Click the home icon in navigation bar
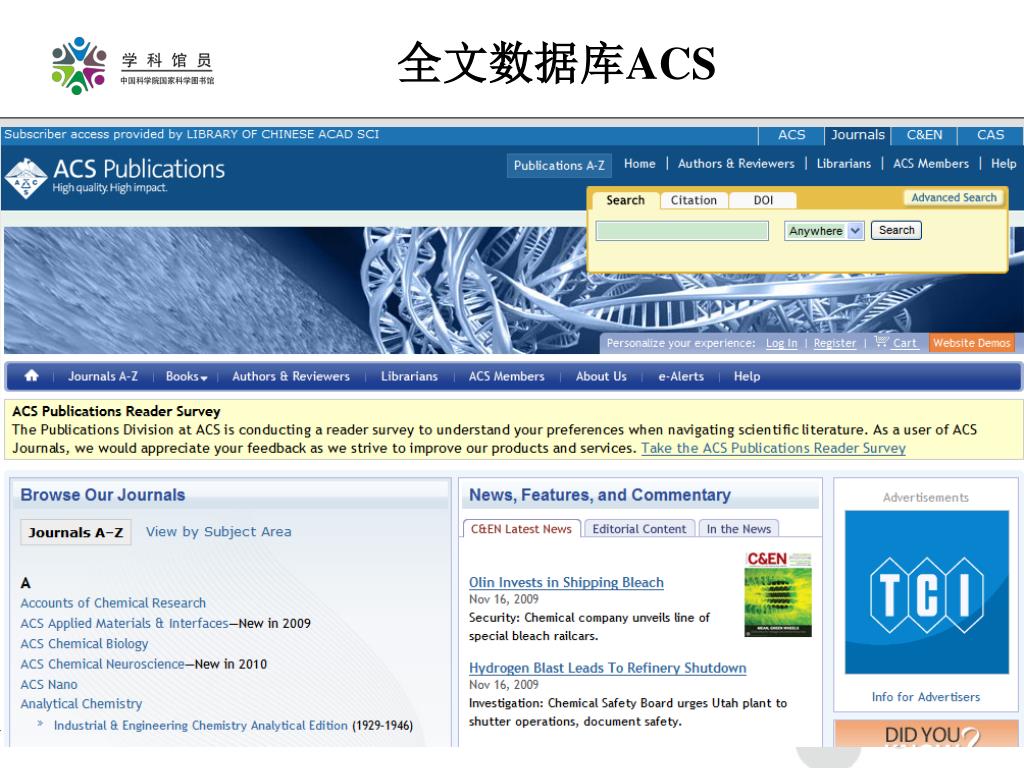The width and height of the screenshot is (1024, 768). tap(31, 376)
